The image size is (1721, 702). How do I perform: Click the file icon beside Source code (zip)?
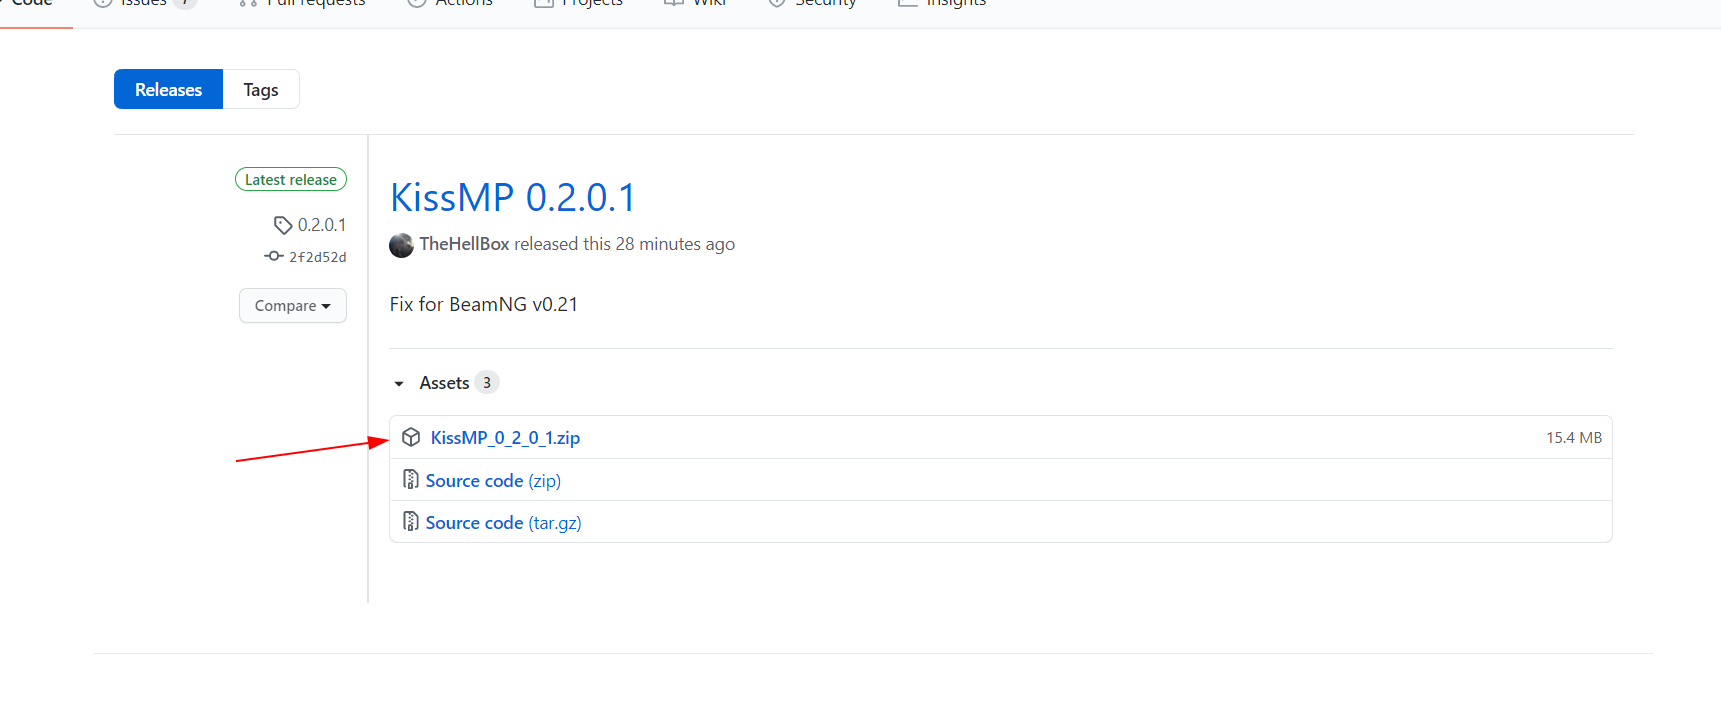[410, 480]
